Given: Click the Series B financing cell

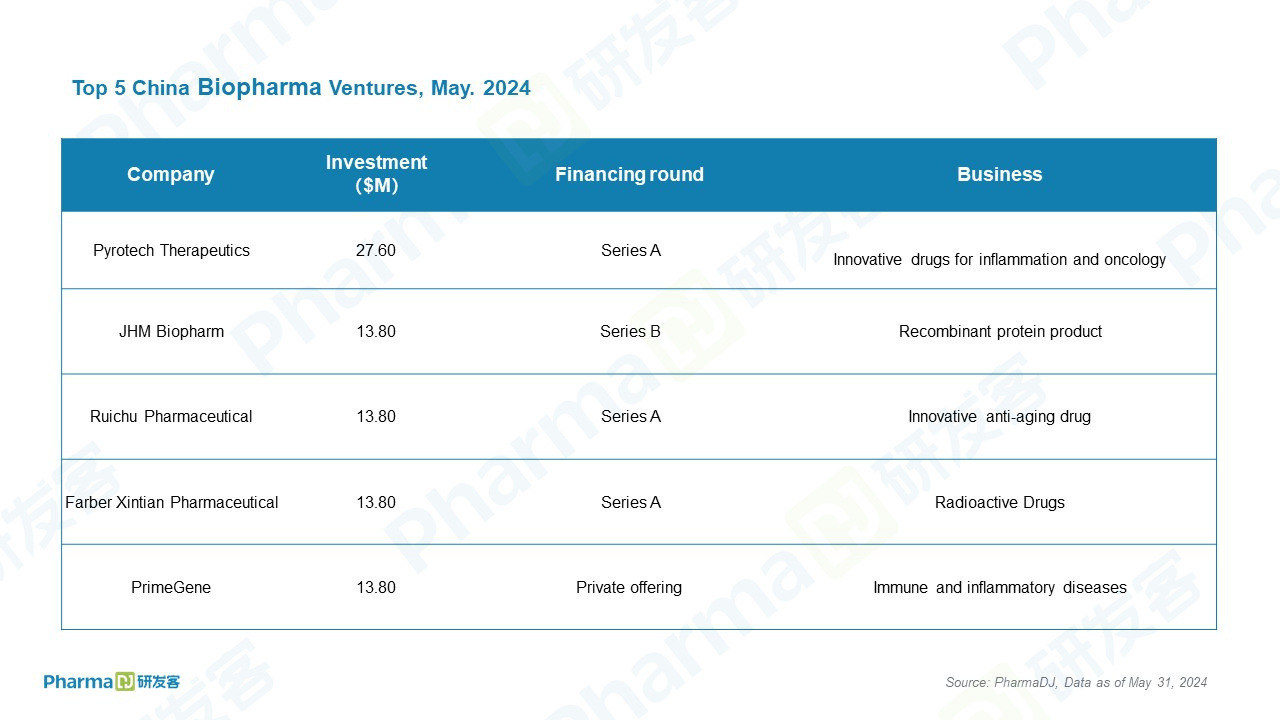Looking at the screenshot, I should [x=630, y=331].
